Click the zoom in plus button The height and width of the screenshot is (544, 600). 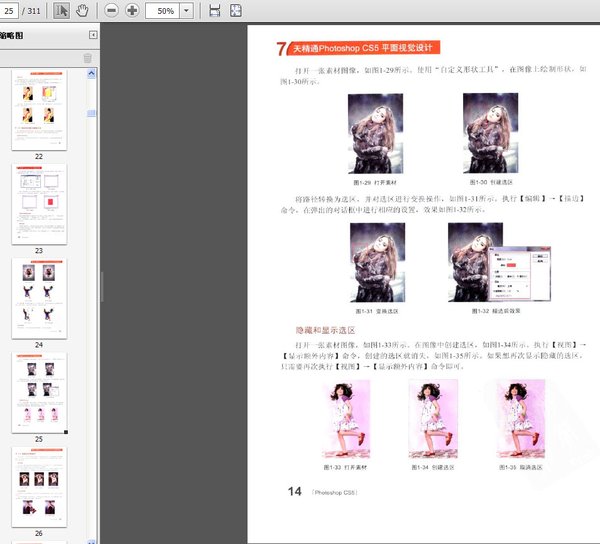(x=132, y=10)
